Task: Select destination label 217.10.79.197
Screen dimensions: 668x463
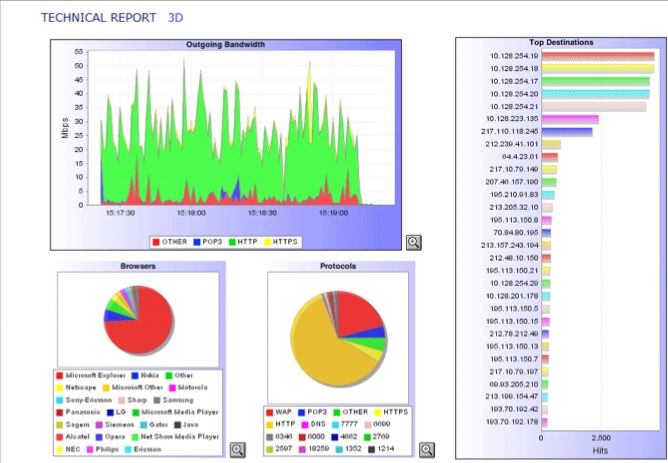Action: tap(514, 372)
